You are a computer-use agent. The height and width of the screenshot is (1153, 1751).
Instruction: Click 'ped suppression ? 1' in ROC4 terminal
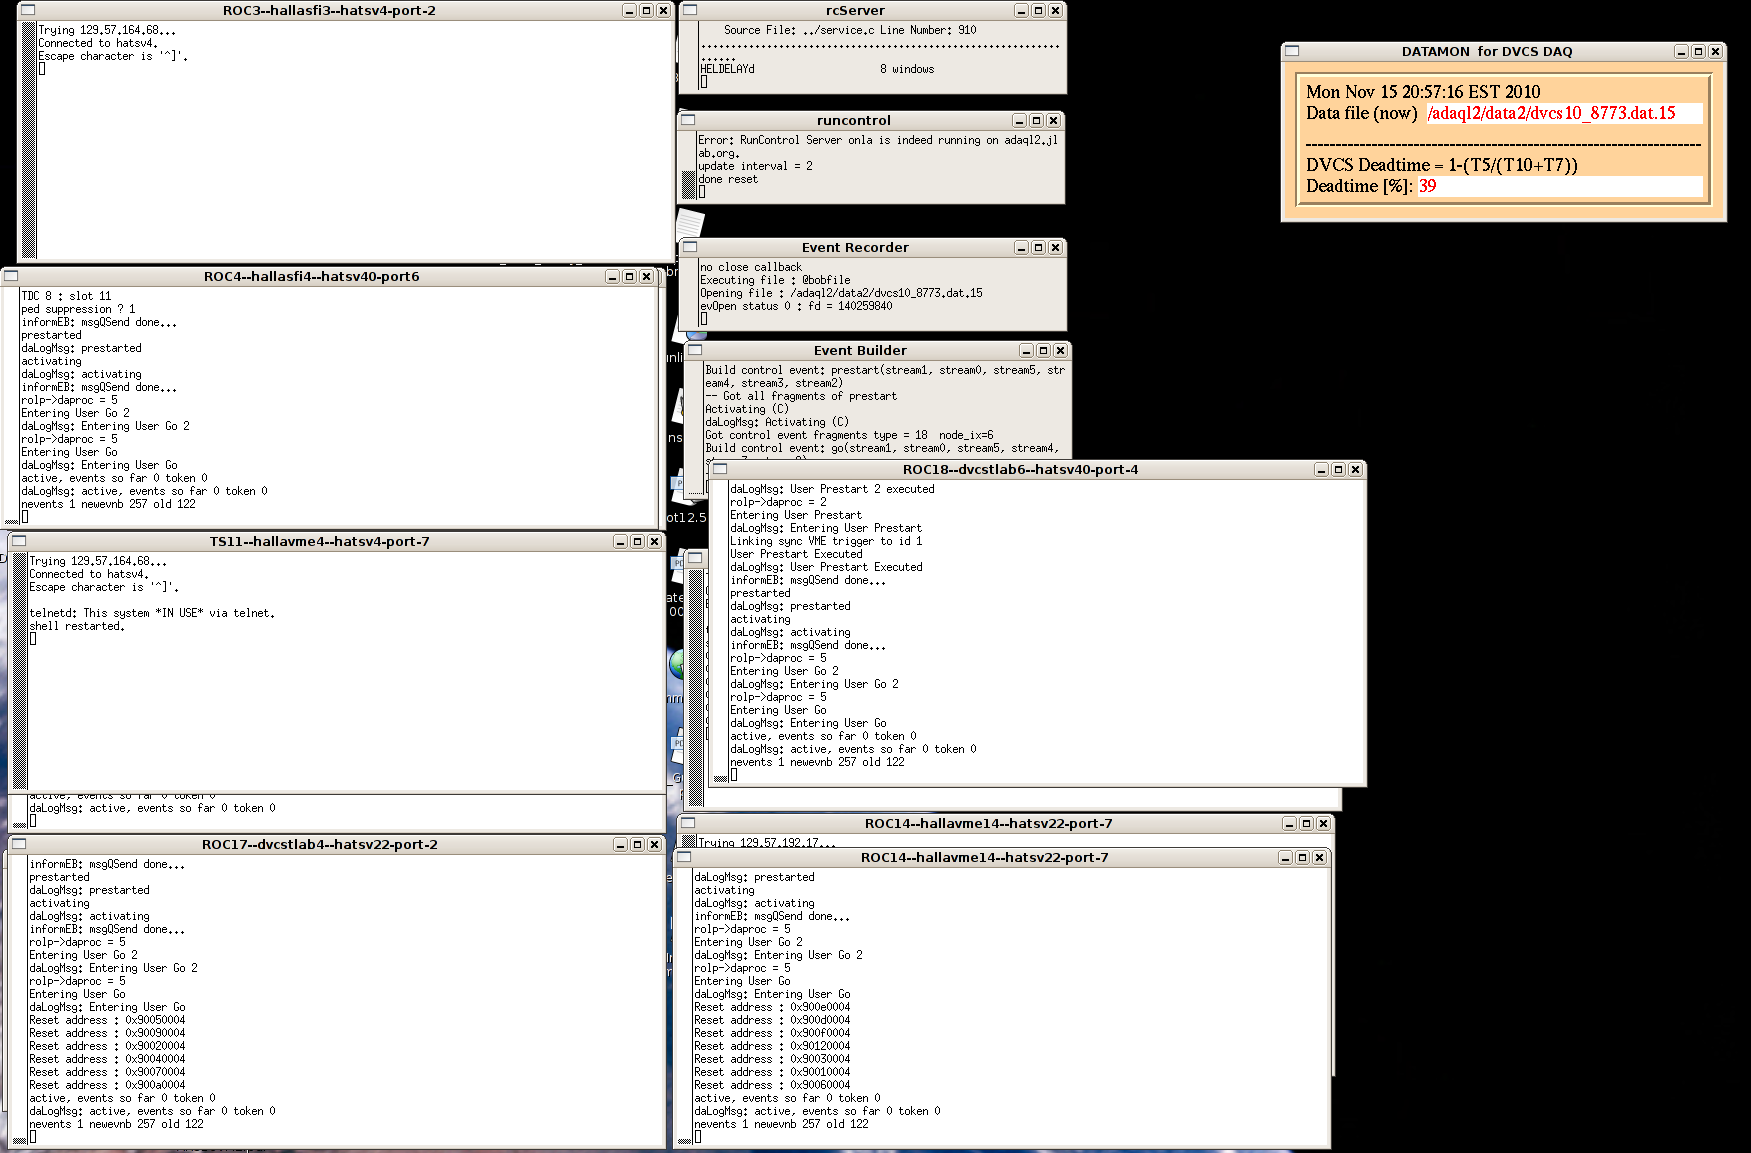click(x=78, y=309)
